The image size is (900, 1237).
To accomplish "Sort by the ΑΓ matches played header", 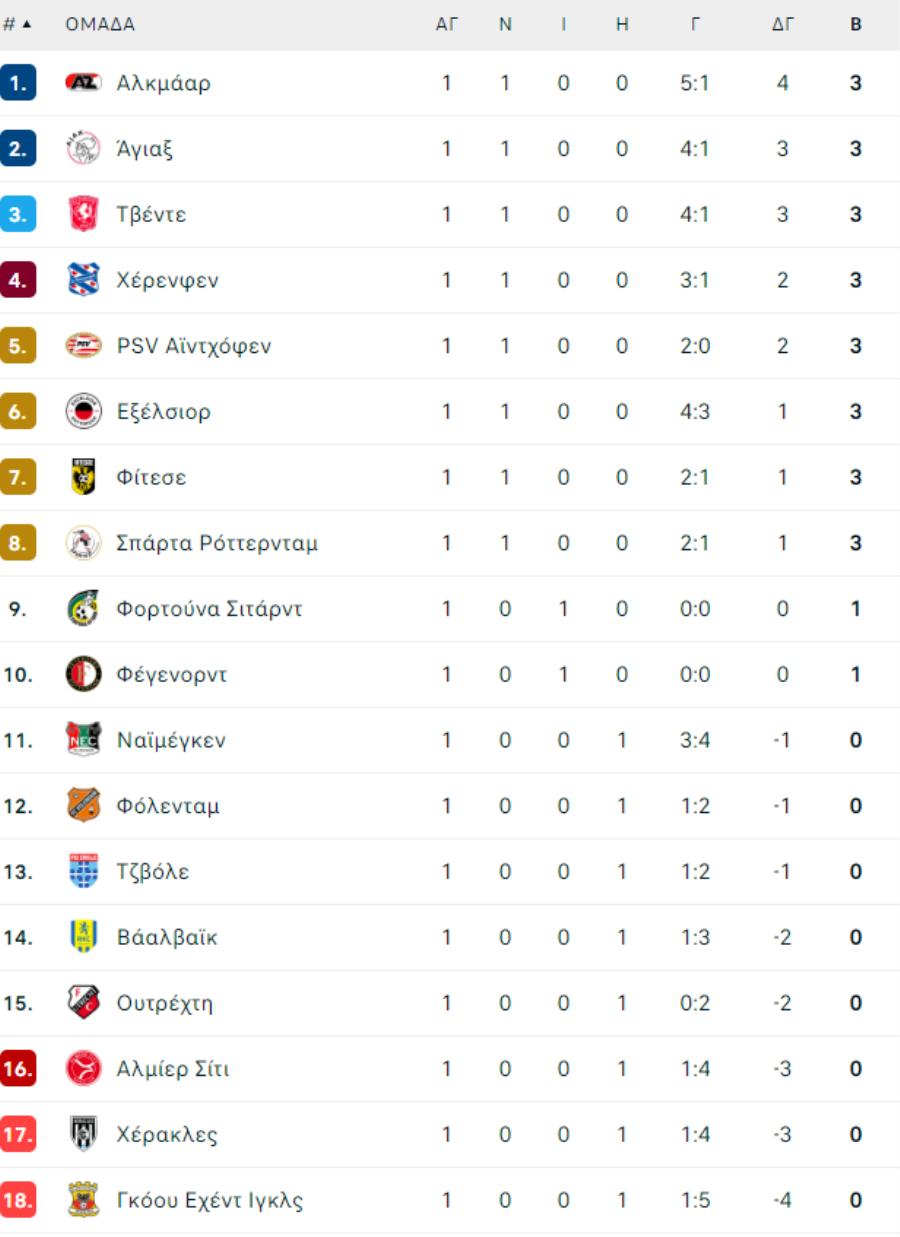I will pyautogui.click(x=446, y=24).
